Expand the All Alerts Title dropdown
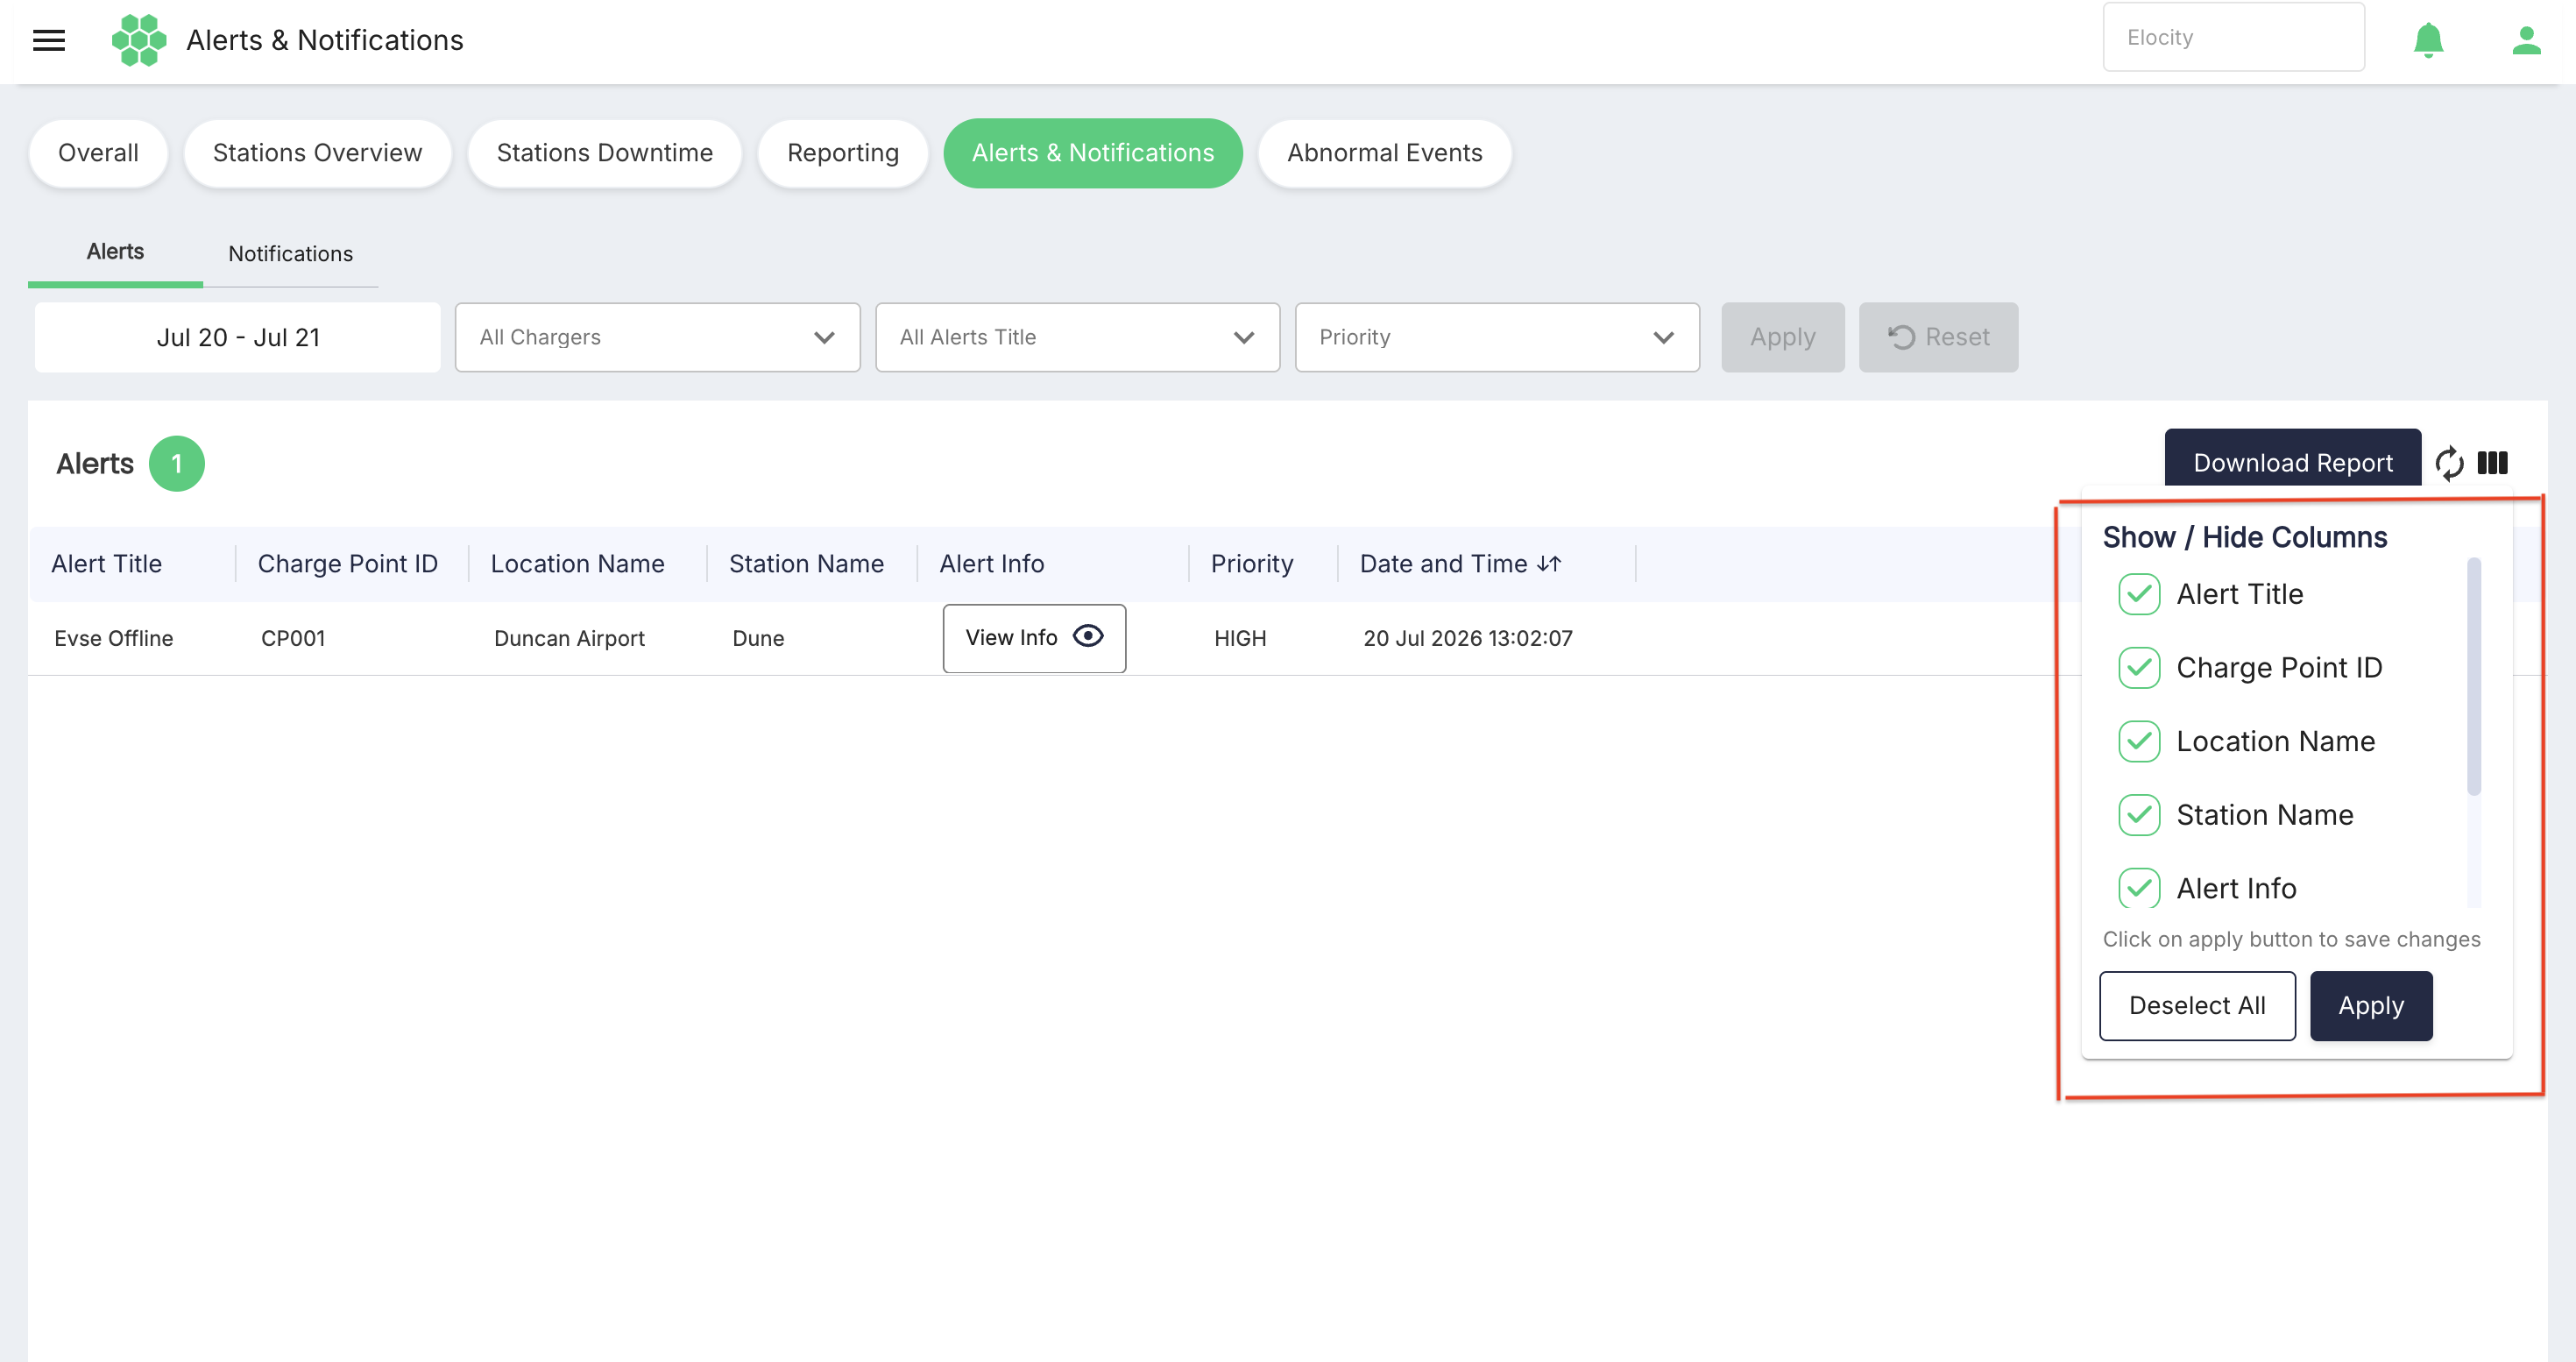 coord(1077,337)
